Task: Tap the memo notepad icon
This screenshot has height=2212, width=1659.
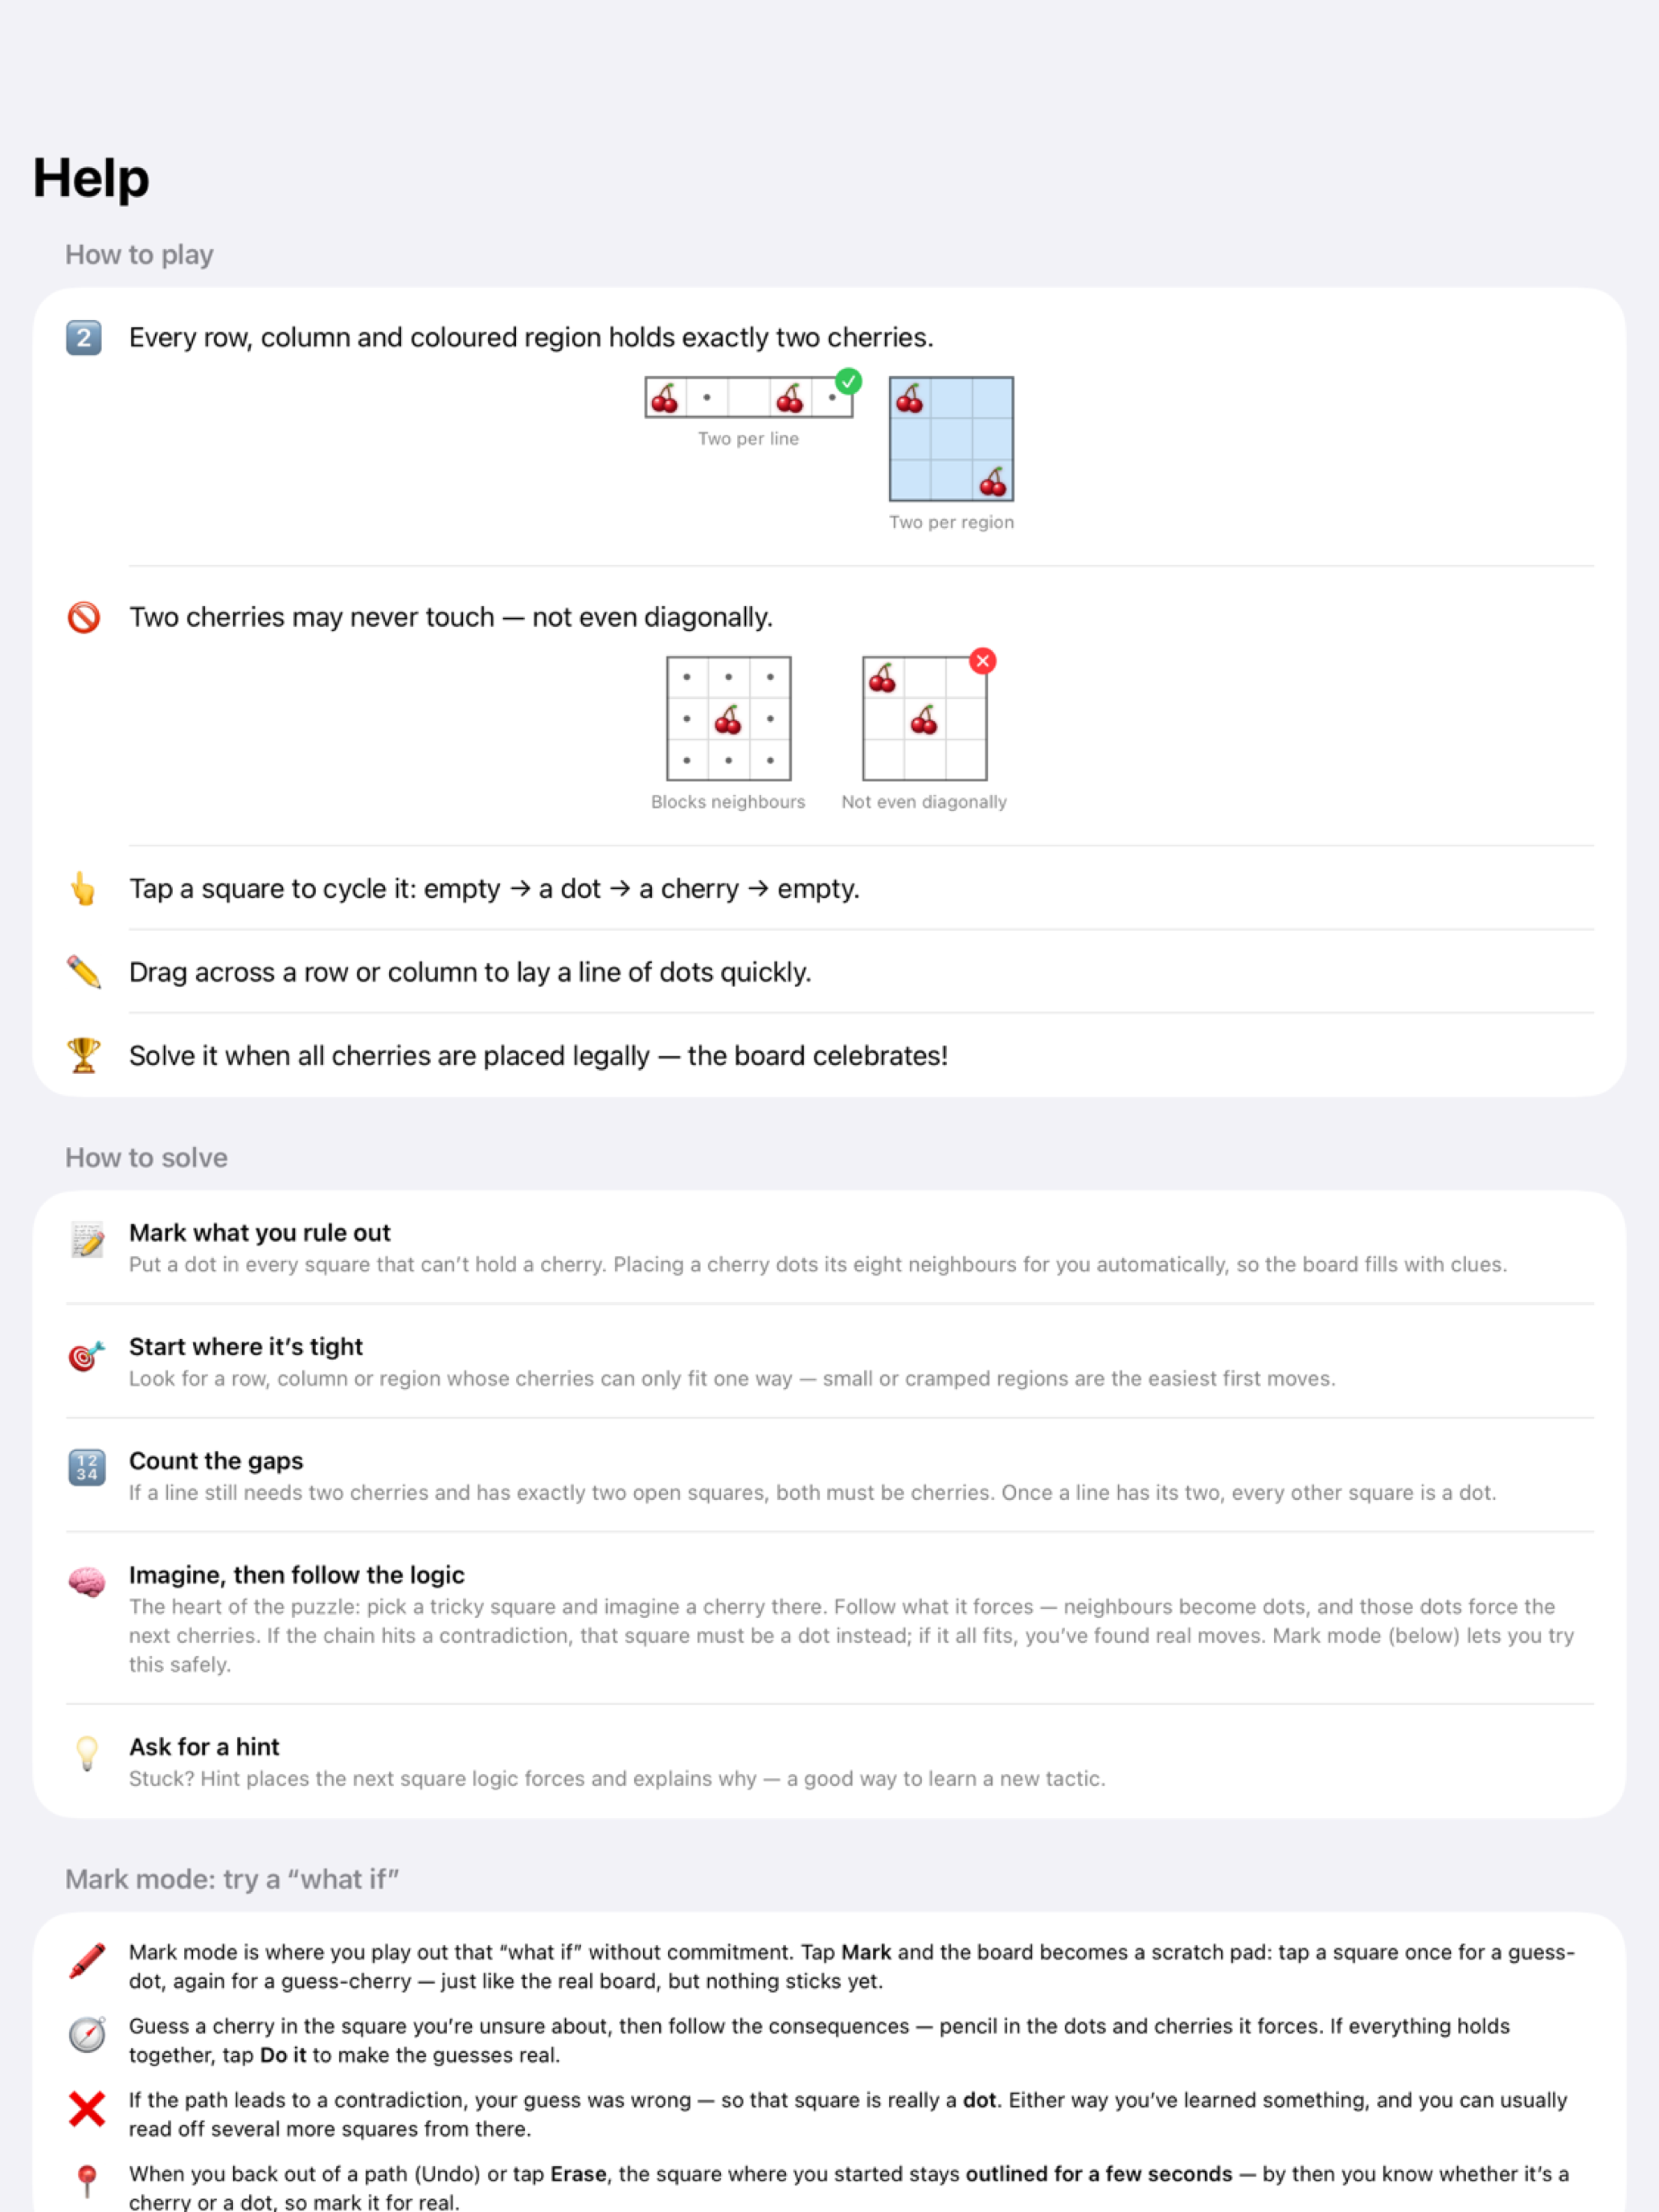Action: [87, 1240]
